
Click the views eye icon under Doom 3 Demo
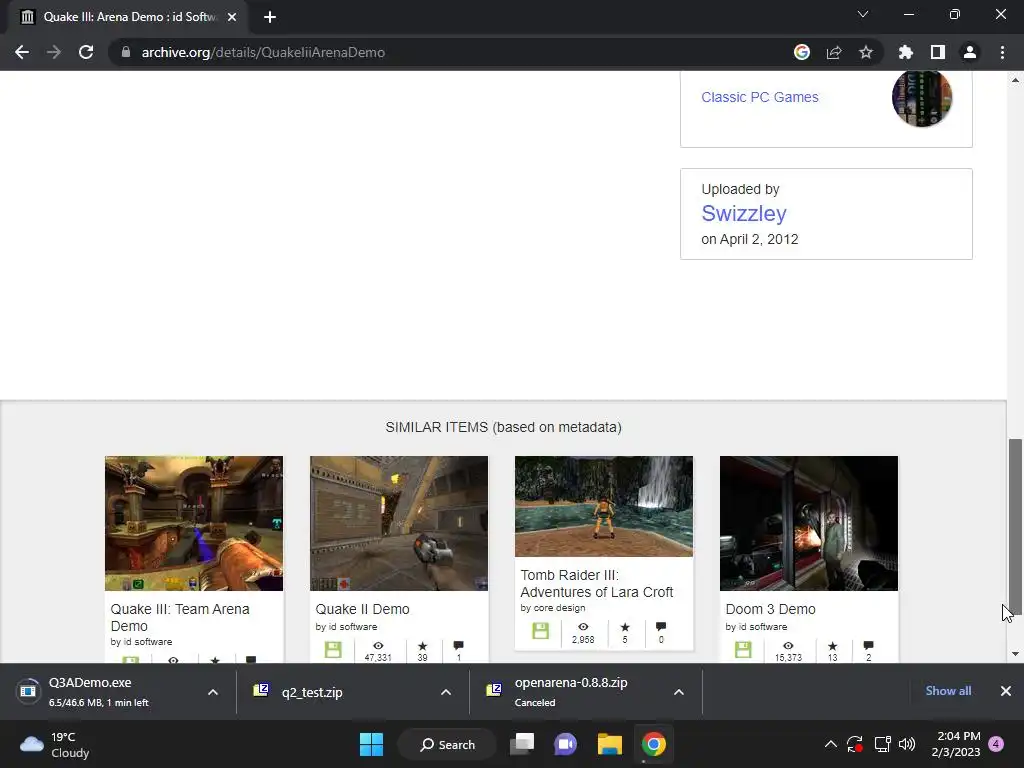[788, 646]
